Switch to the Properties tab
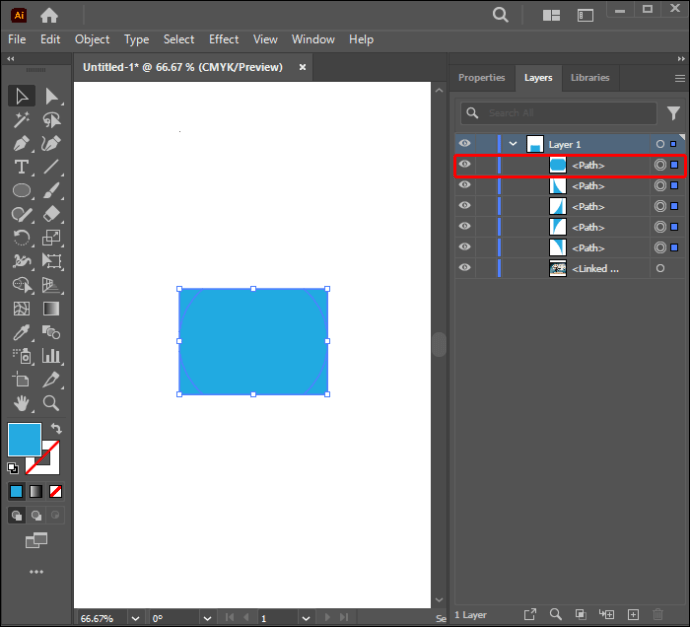Screen dimensions: 690x627 coord(481,78)
